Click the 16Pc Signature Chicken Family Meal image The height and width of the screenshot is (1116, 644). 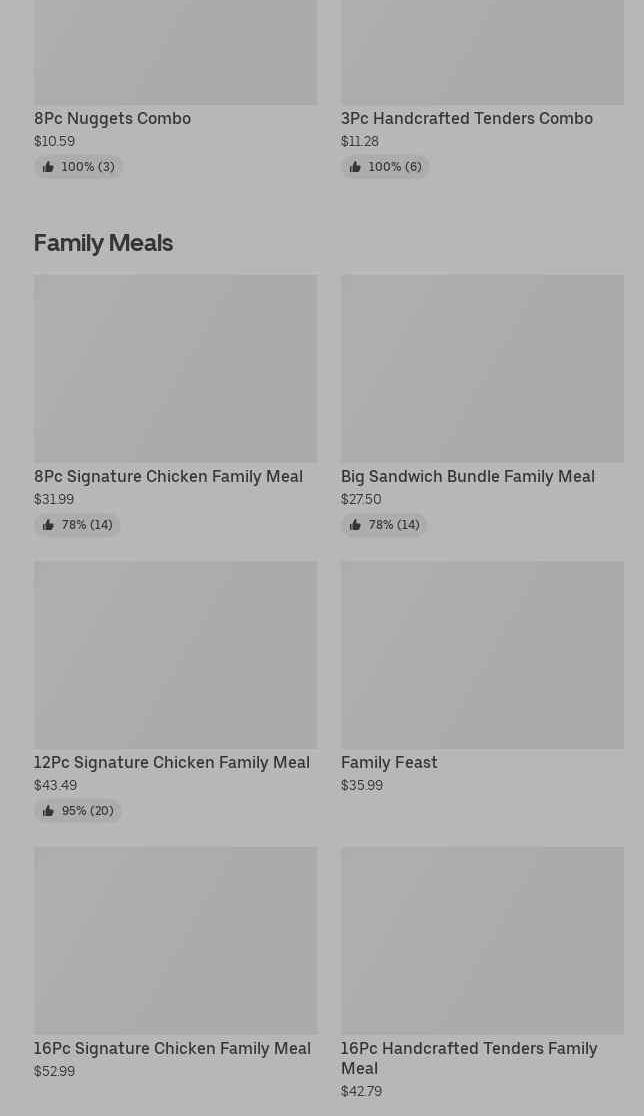(175, 940)
